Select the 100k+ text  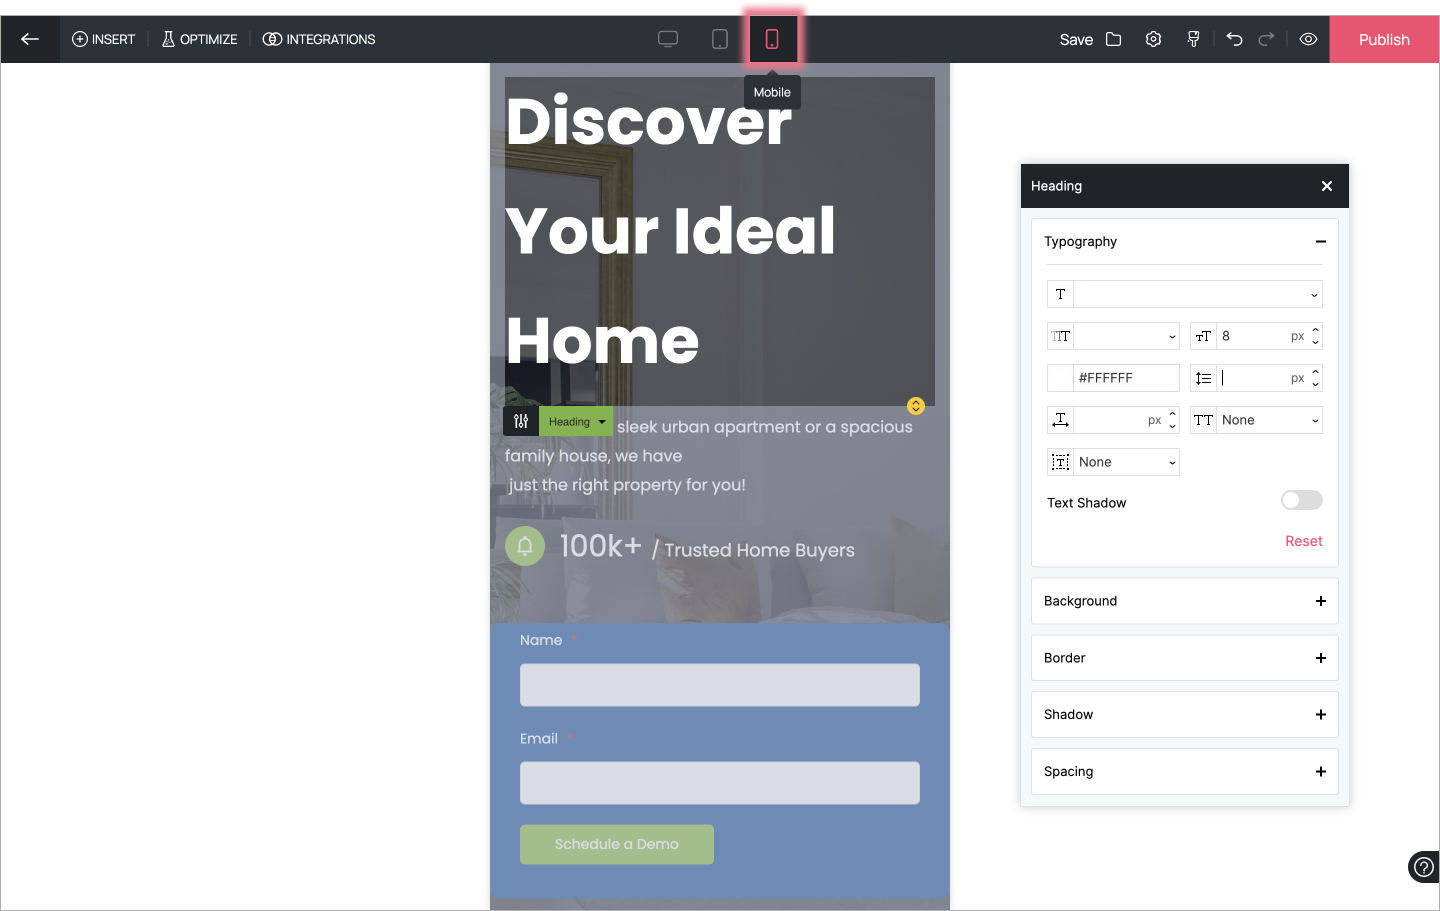click(600, 546)
